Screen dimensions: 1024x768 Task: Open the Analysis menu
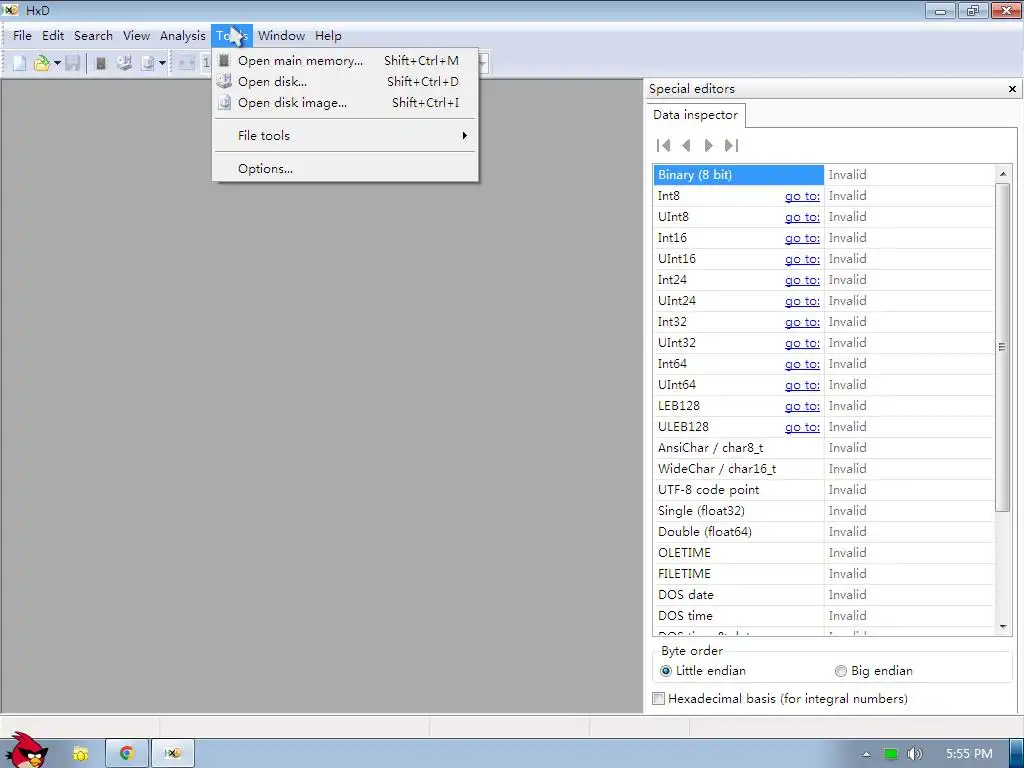(182, 36)
